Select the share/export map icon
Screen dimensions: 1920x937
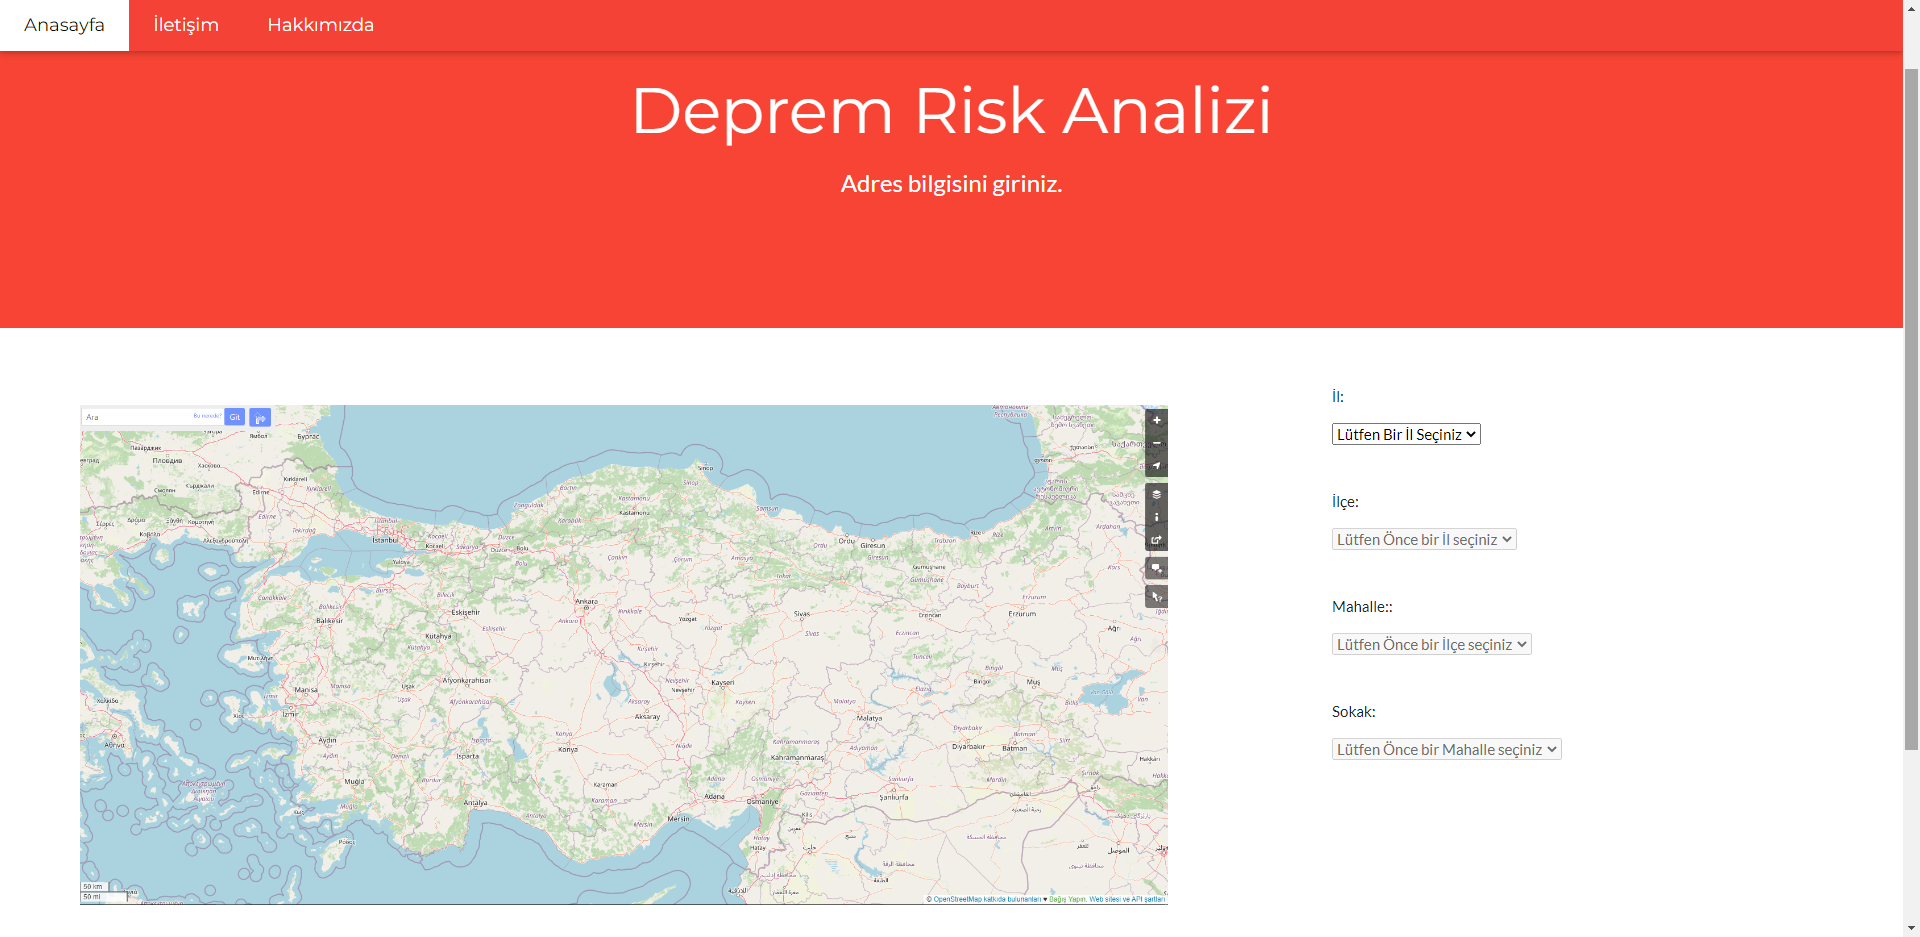[1157, 540]
